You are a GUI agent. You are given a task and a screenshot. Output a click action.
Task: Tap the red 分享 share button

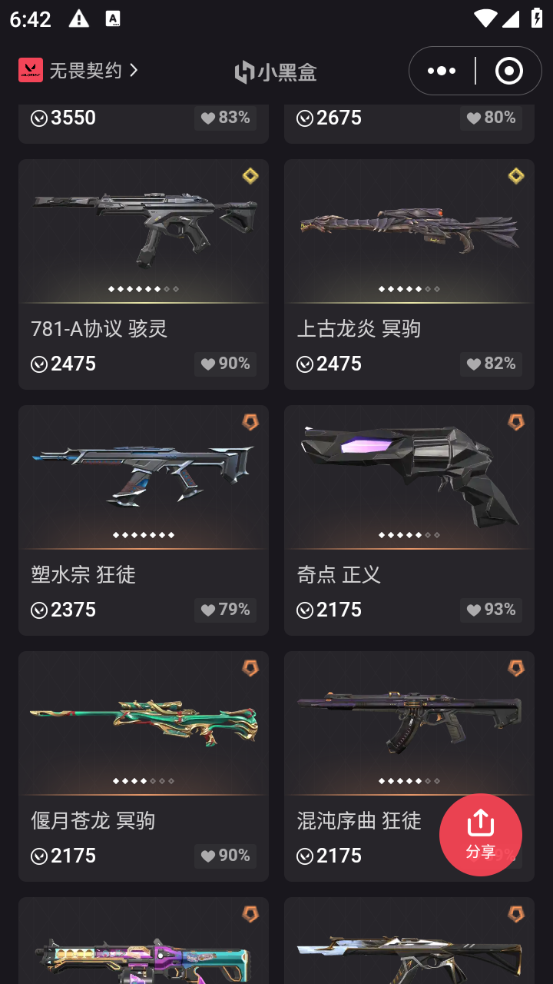(480, 835)
